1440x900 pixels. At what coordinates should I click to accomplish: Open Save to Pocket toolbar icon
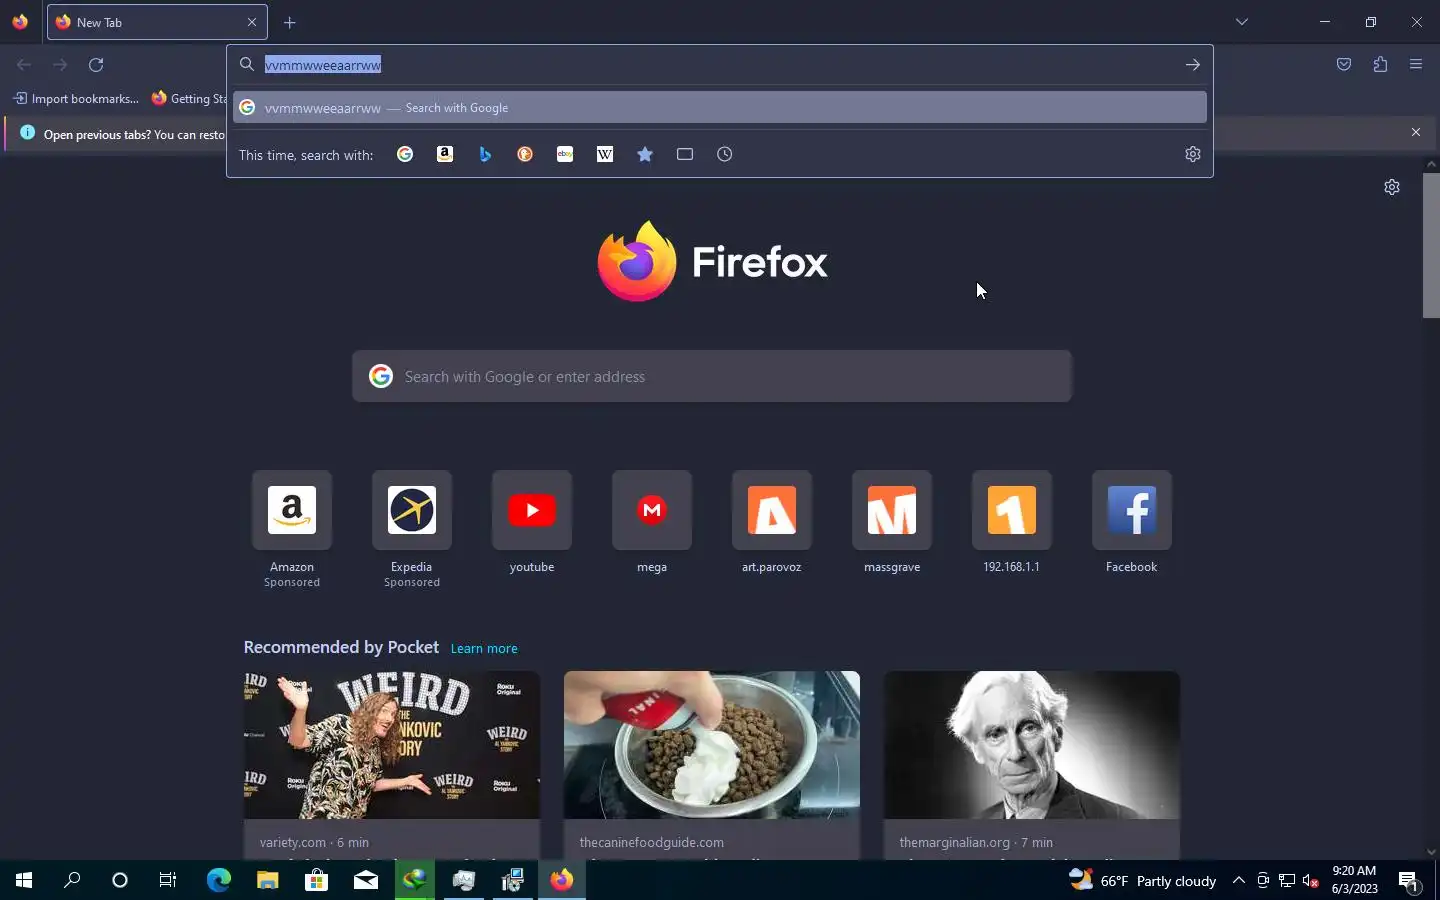(x=1344, y=65)
